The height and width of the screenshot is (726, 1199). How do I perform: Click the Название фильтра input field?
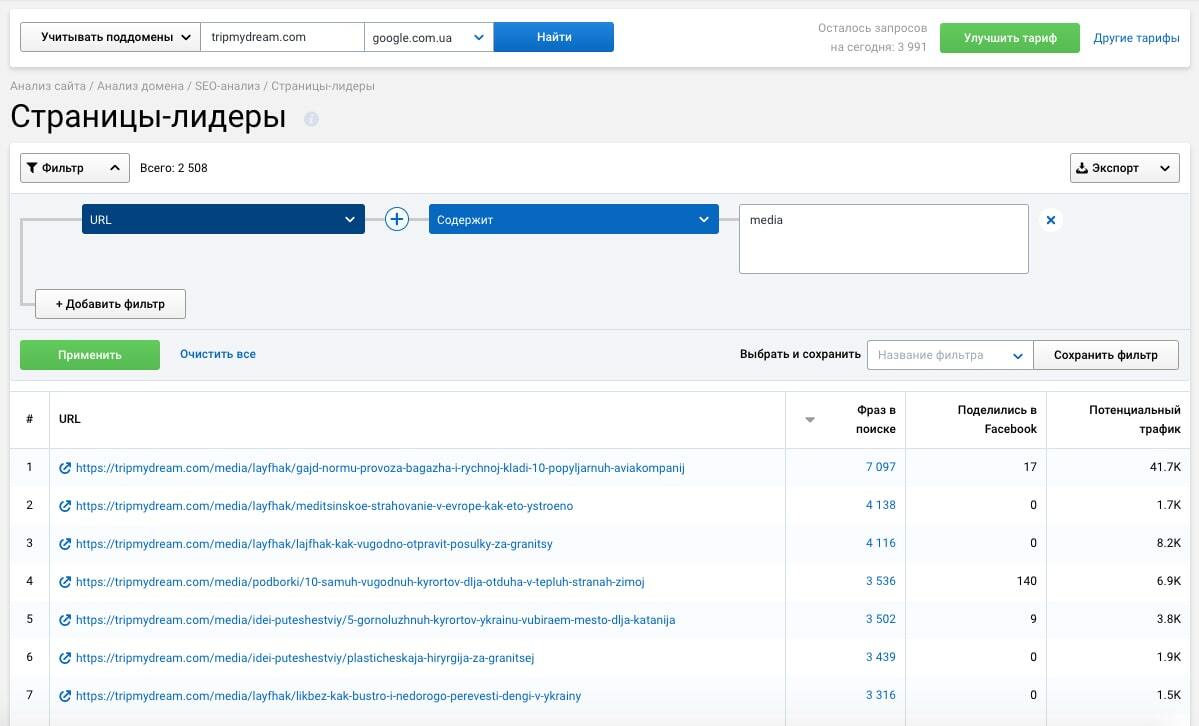click(938, 355)
